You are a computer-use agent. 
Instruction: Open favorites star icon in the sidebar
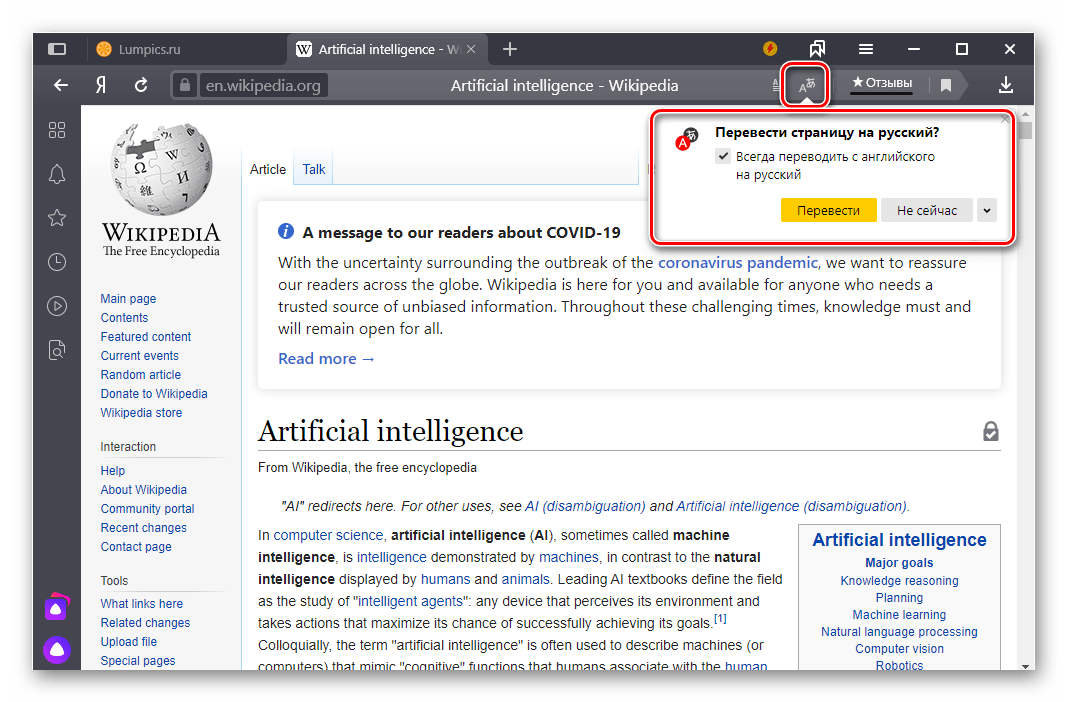[x=57, y=218]
